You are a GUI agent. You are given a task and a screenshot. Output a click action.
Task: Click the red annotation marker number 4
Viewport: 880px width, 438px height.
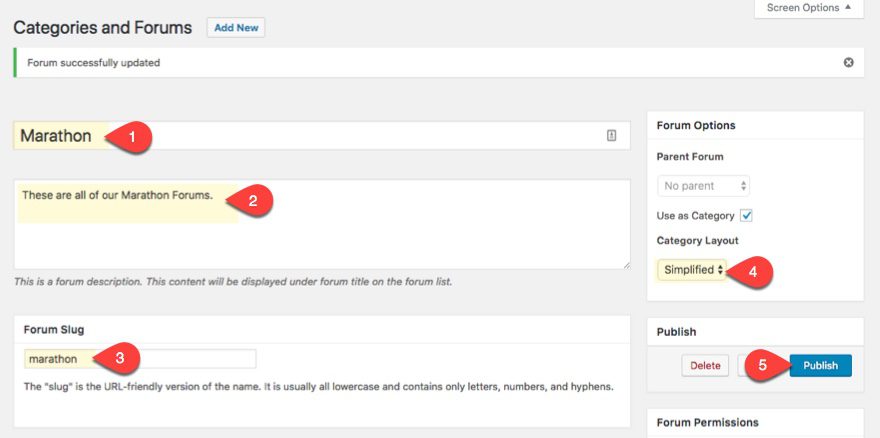(755, 270)
